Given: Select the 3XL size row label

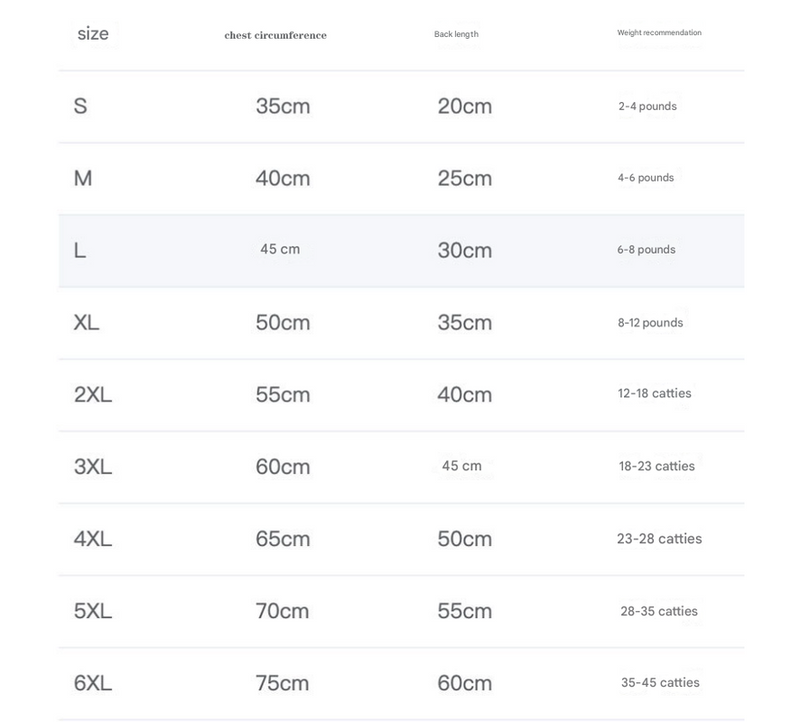Looking at the screenshot, I should click(93, 467).
